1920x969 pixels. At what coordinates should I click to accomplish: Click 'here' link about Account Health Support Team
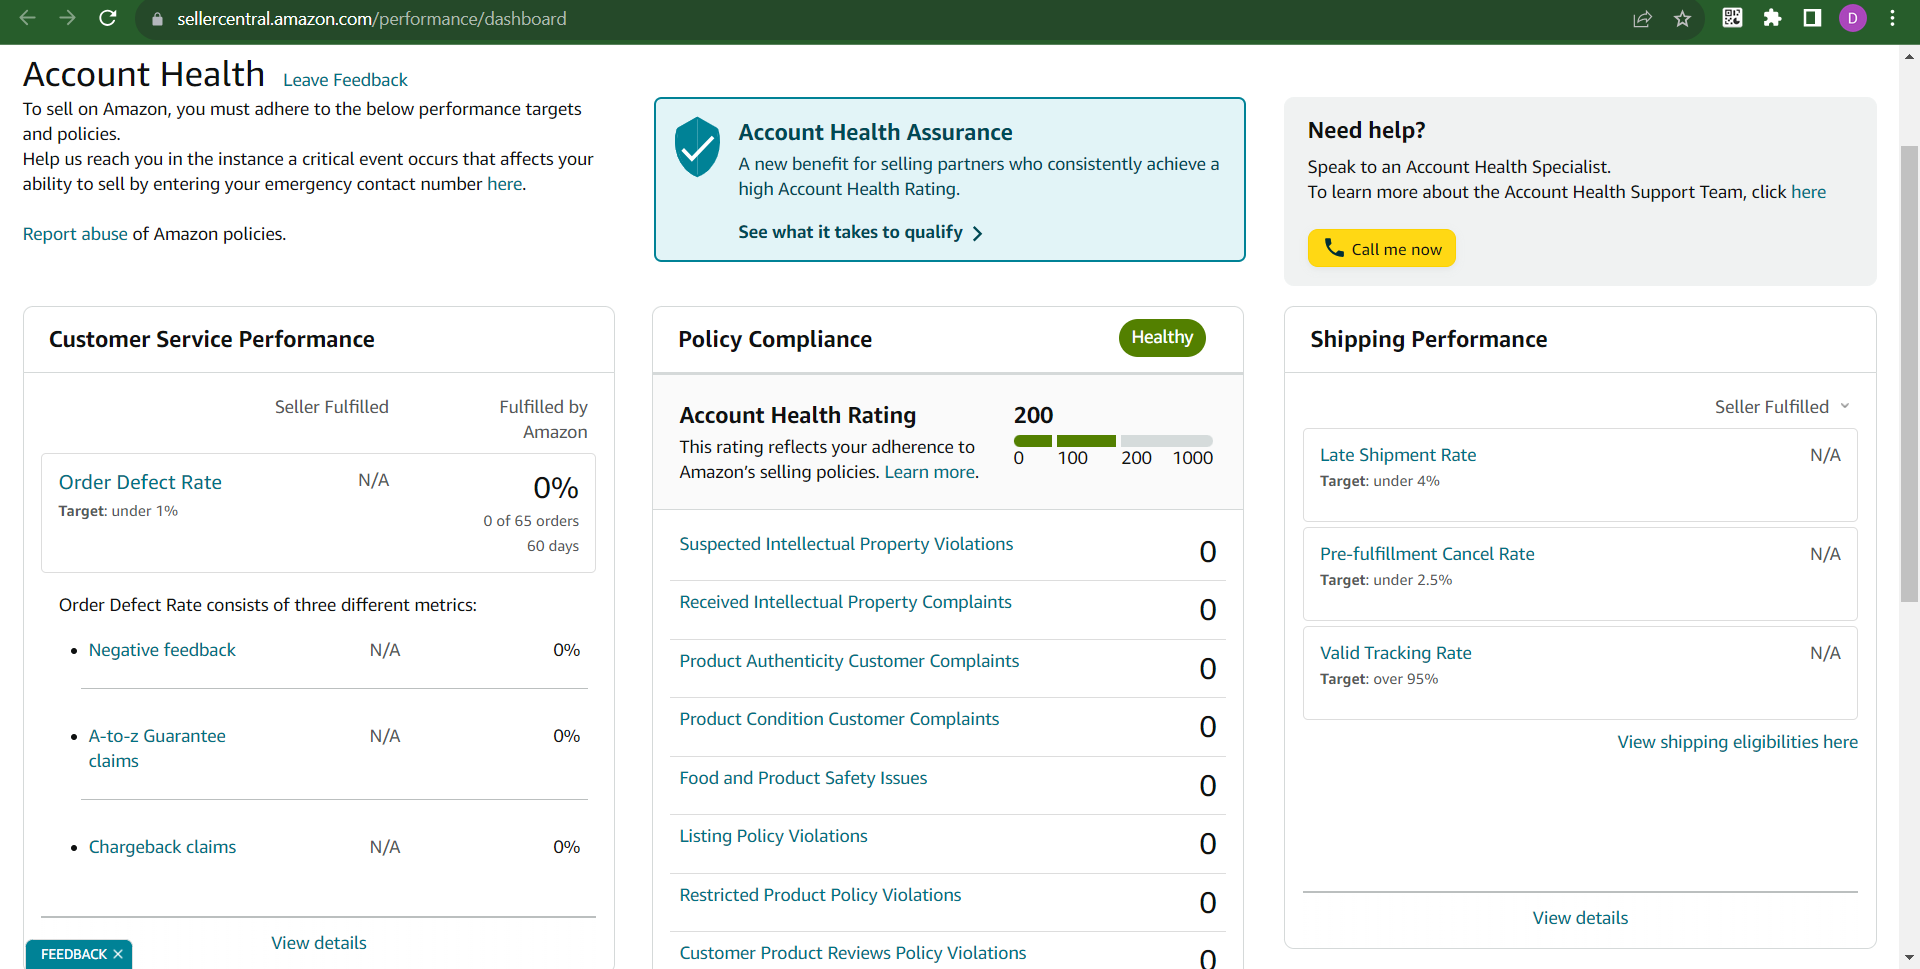pos(1808,192)
